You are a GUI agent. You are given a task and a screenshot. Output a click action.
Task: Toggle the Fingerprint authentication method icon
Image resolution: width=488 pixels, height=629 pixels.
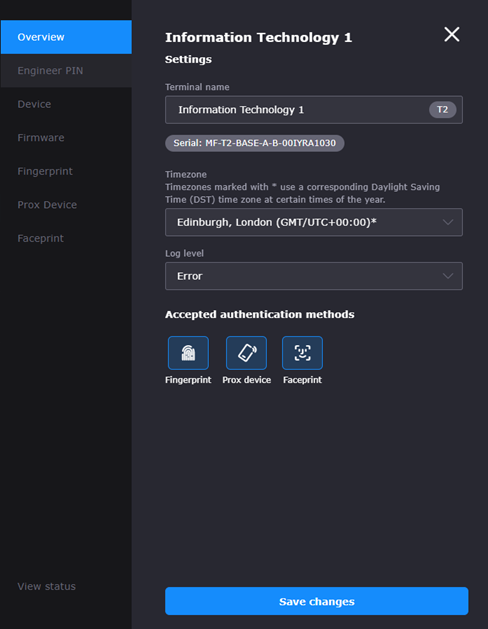point(188,353)
